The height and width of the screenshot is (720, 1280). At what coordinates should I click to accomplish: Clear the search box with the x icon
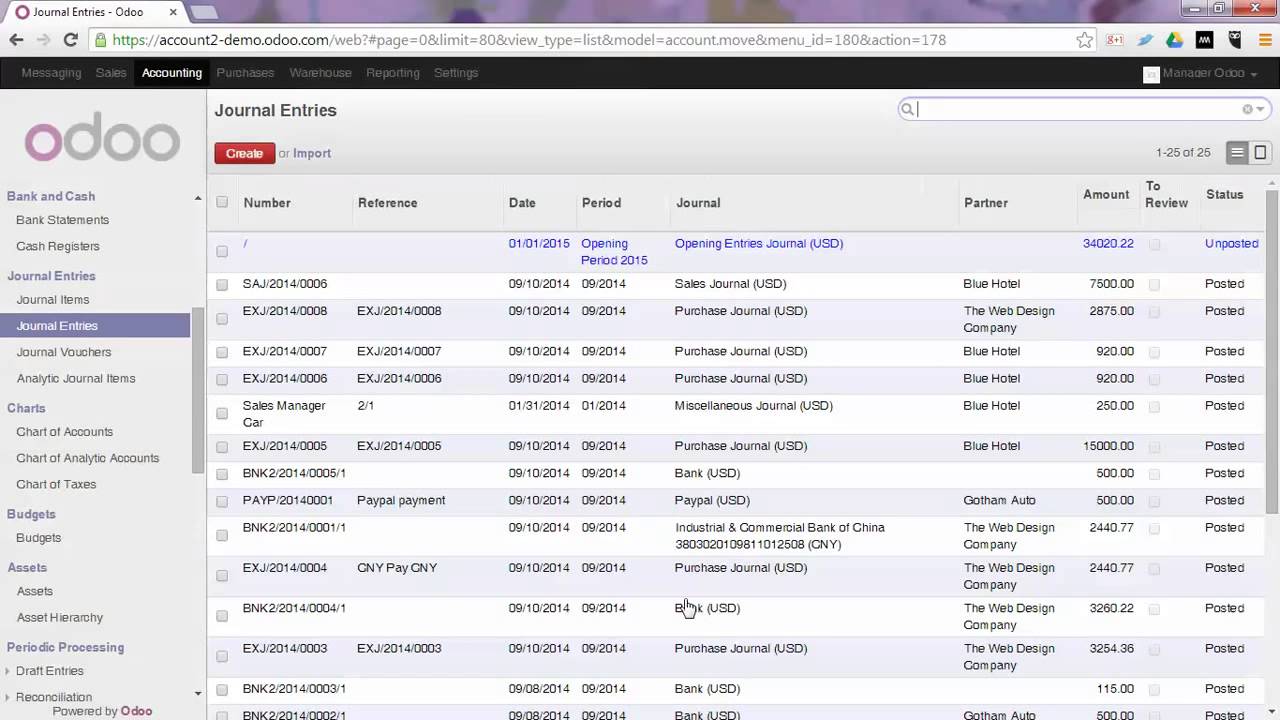1247,110
